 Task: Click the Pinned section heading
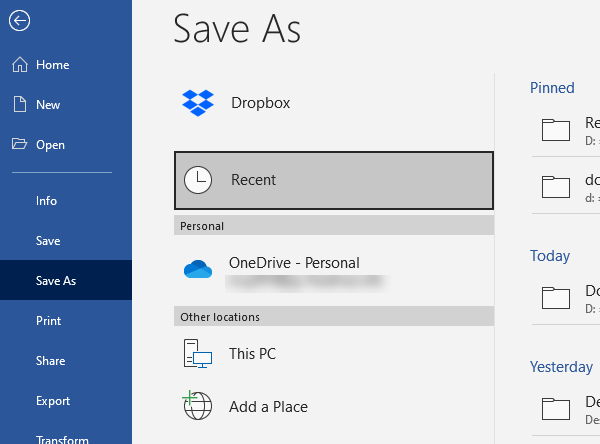point(552,88)
